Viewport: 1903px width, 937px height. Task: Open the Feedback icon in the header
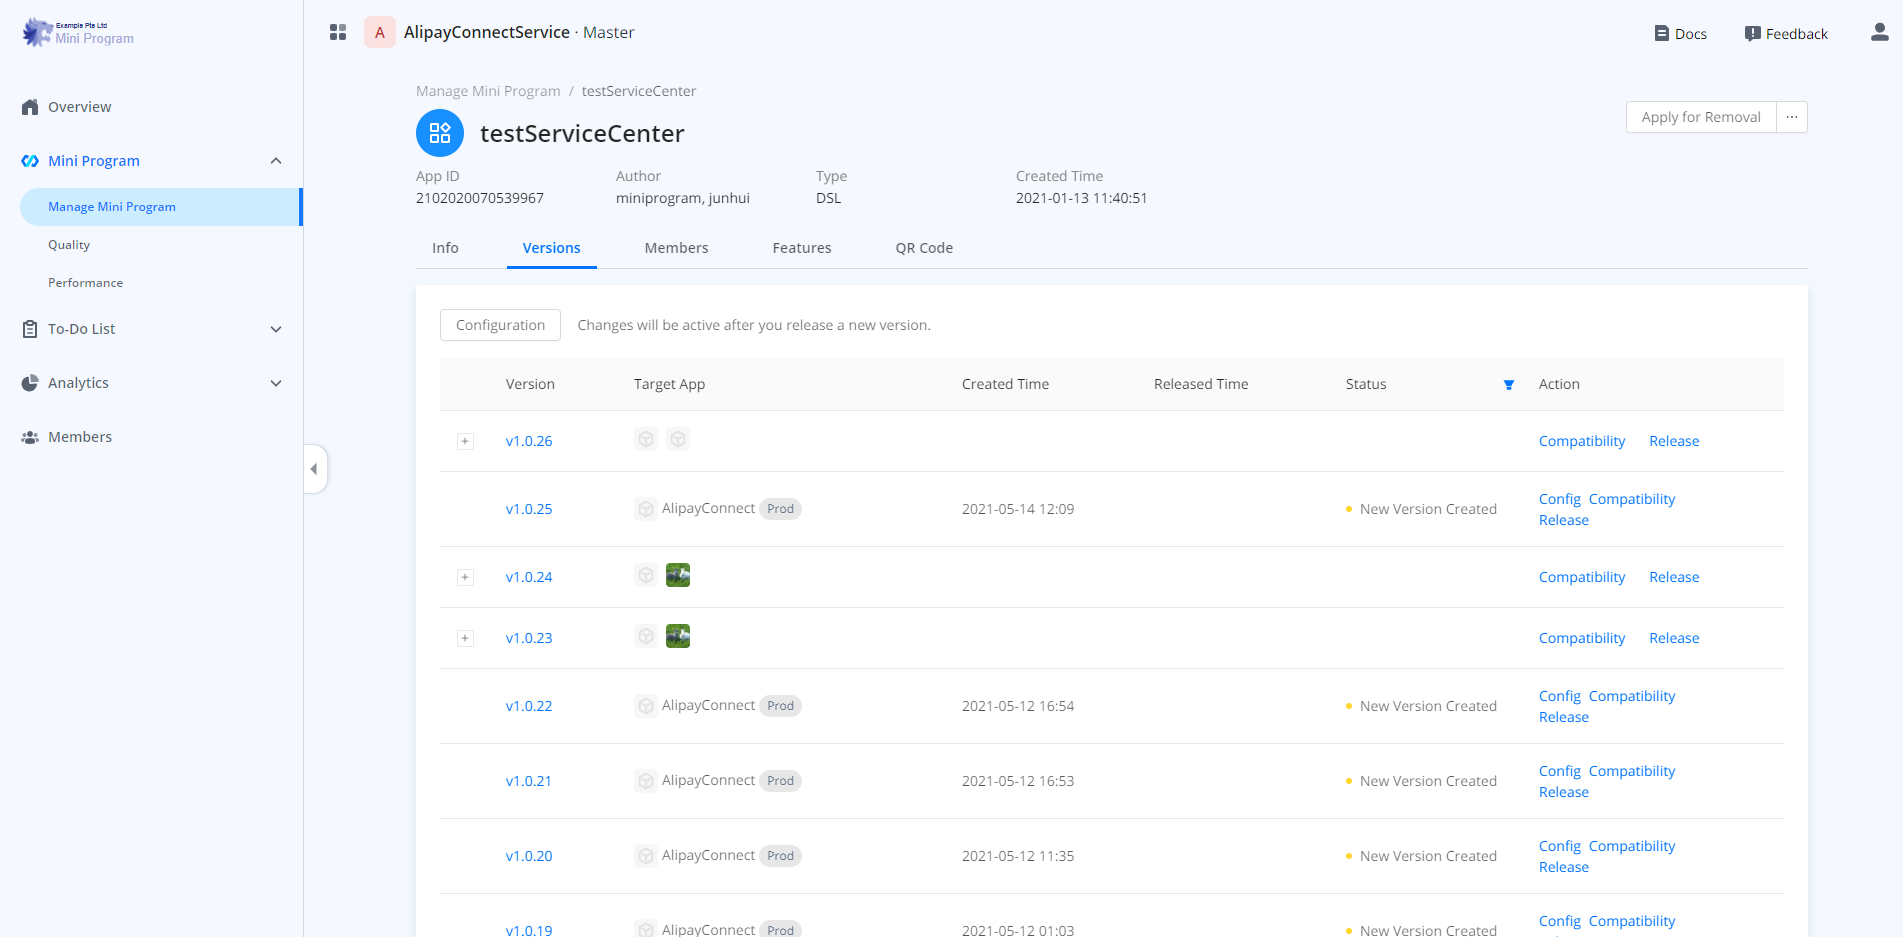pyautogui.click(x=1751, y=33)
